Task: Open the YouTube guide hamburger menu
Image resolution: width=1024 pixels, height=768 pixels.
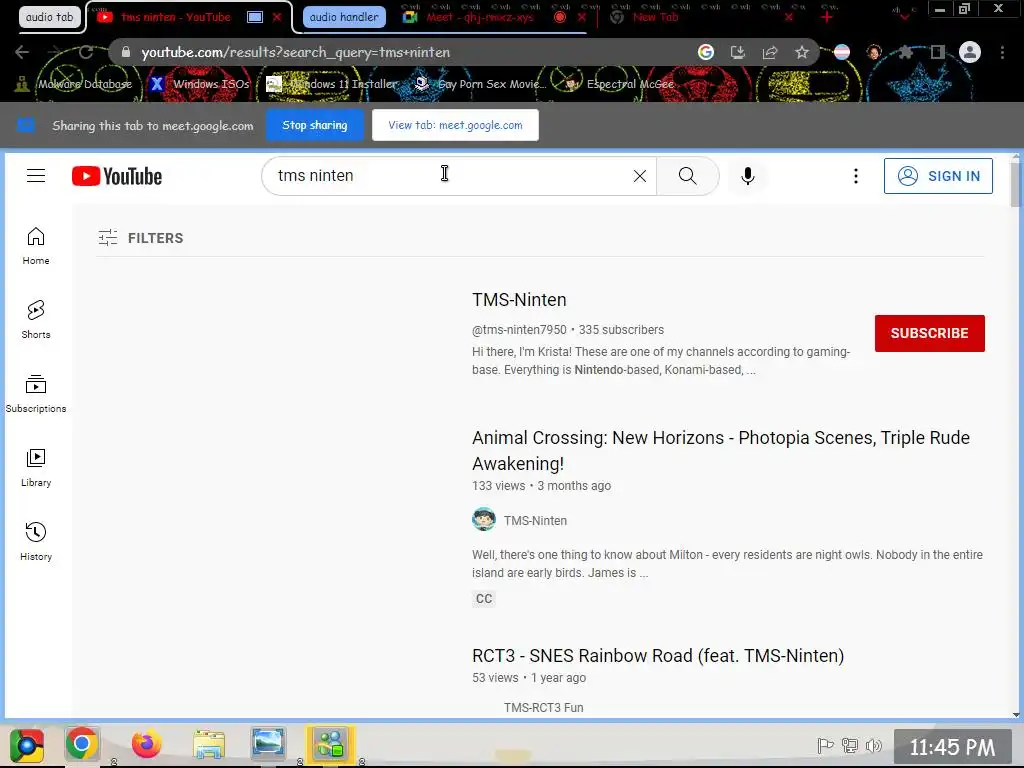Action: click(36, 176)
